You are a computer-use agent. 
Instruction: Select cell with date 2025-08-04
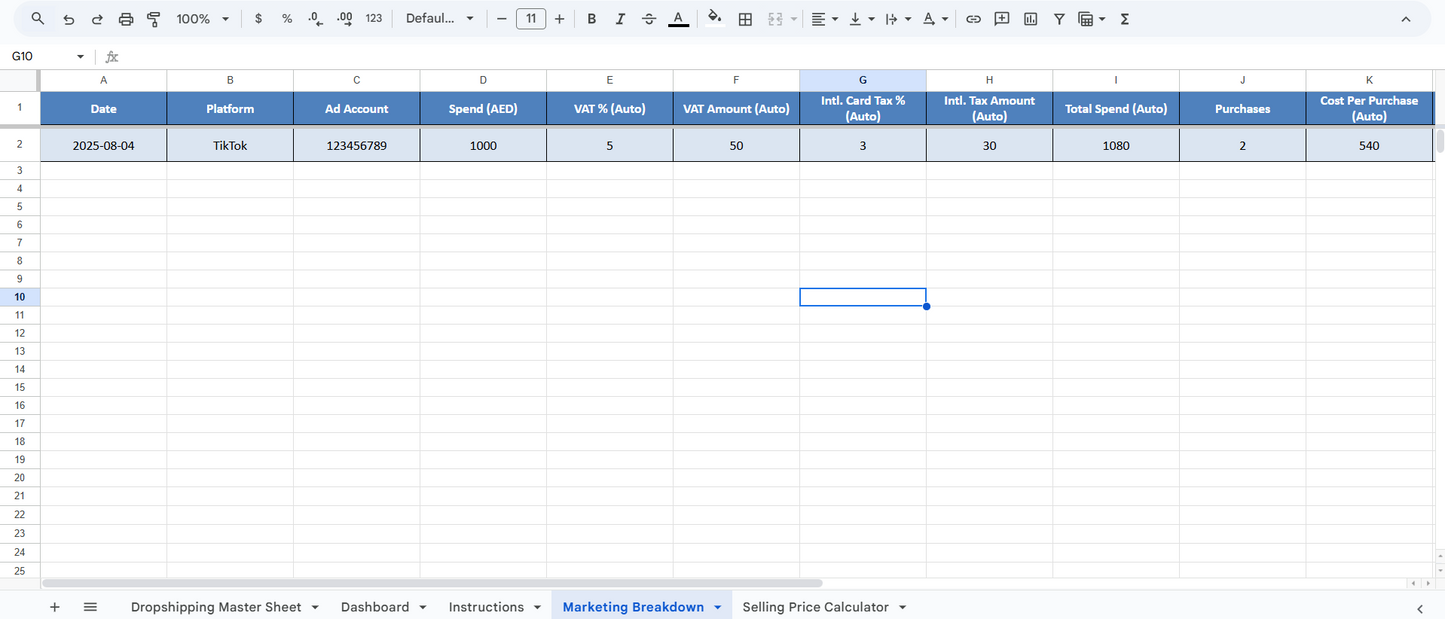click(x=104, y=146)
